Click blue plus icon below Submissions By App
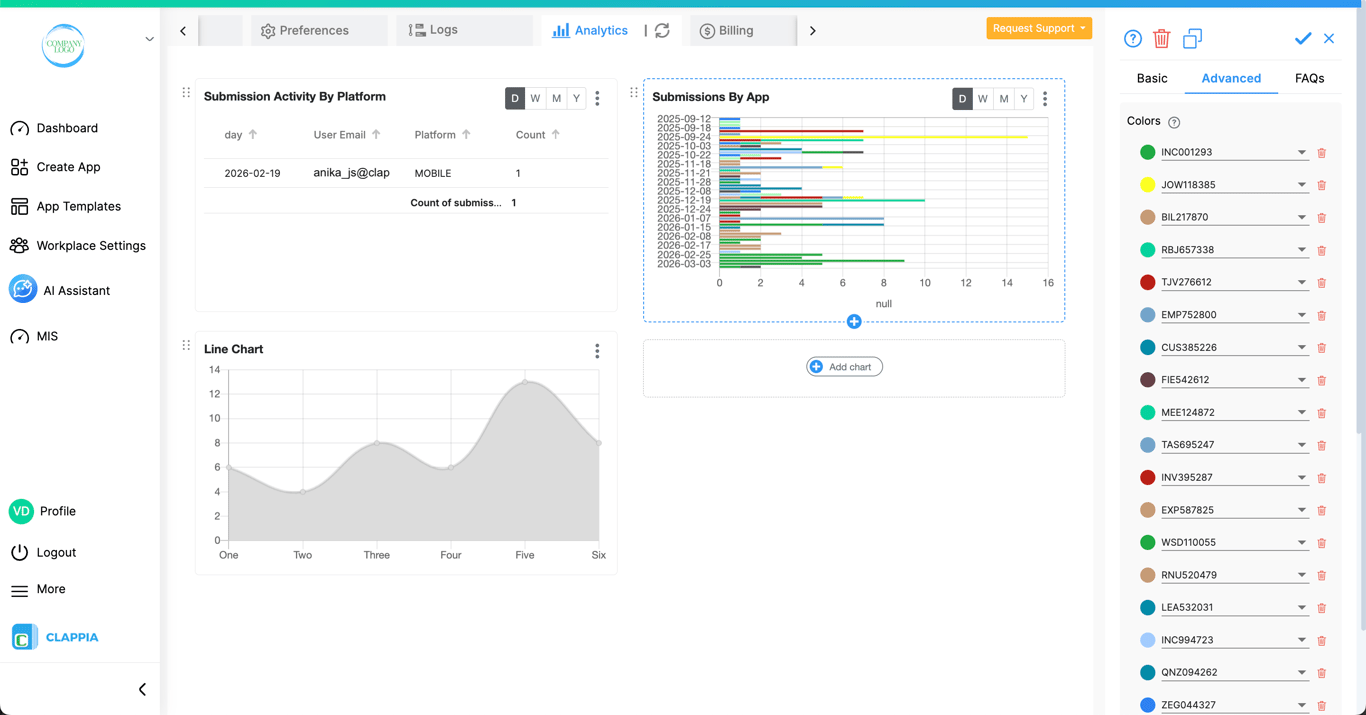1366x715 pixels. tap(854, 321)
